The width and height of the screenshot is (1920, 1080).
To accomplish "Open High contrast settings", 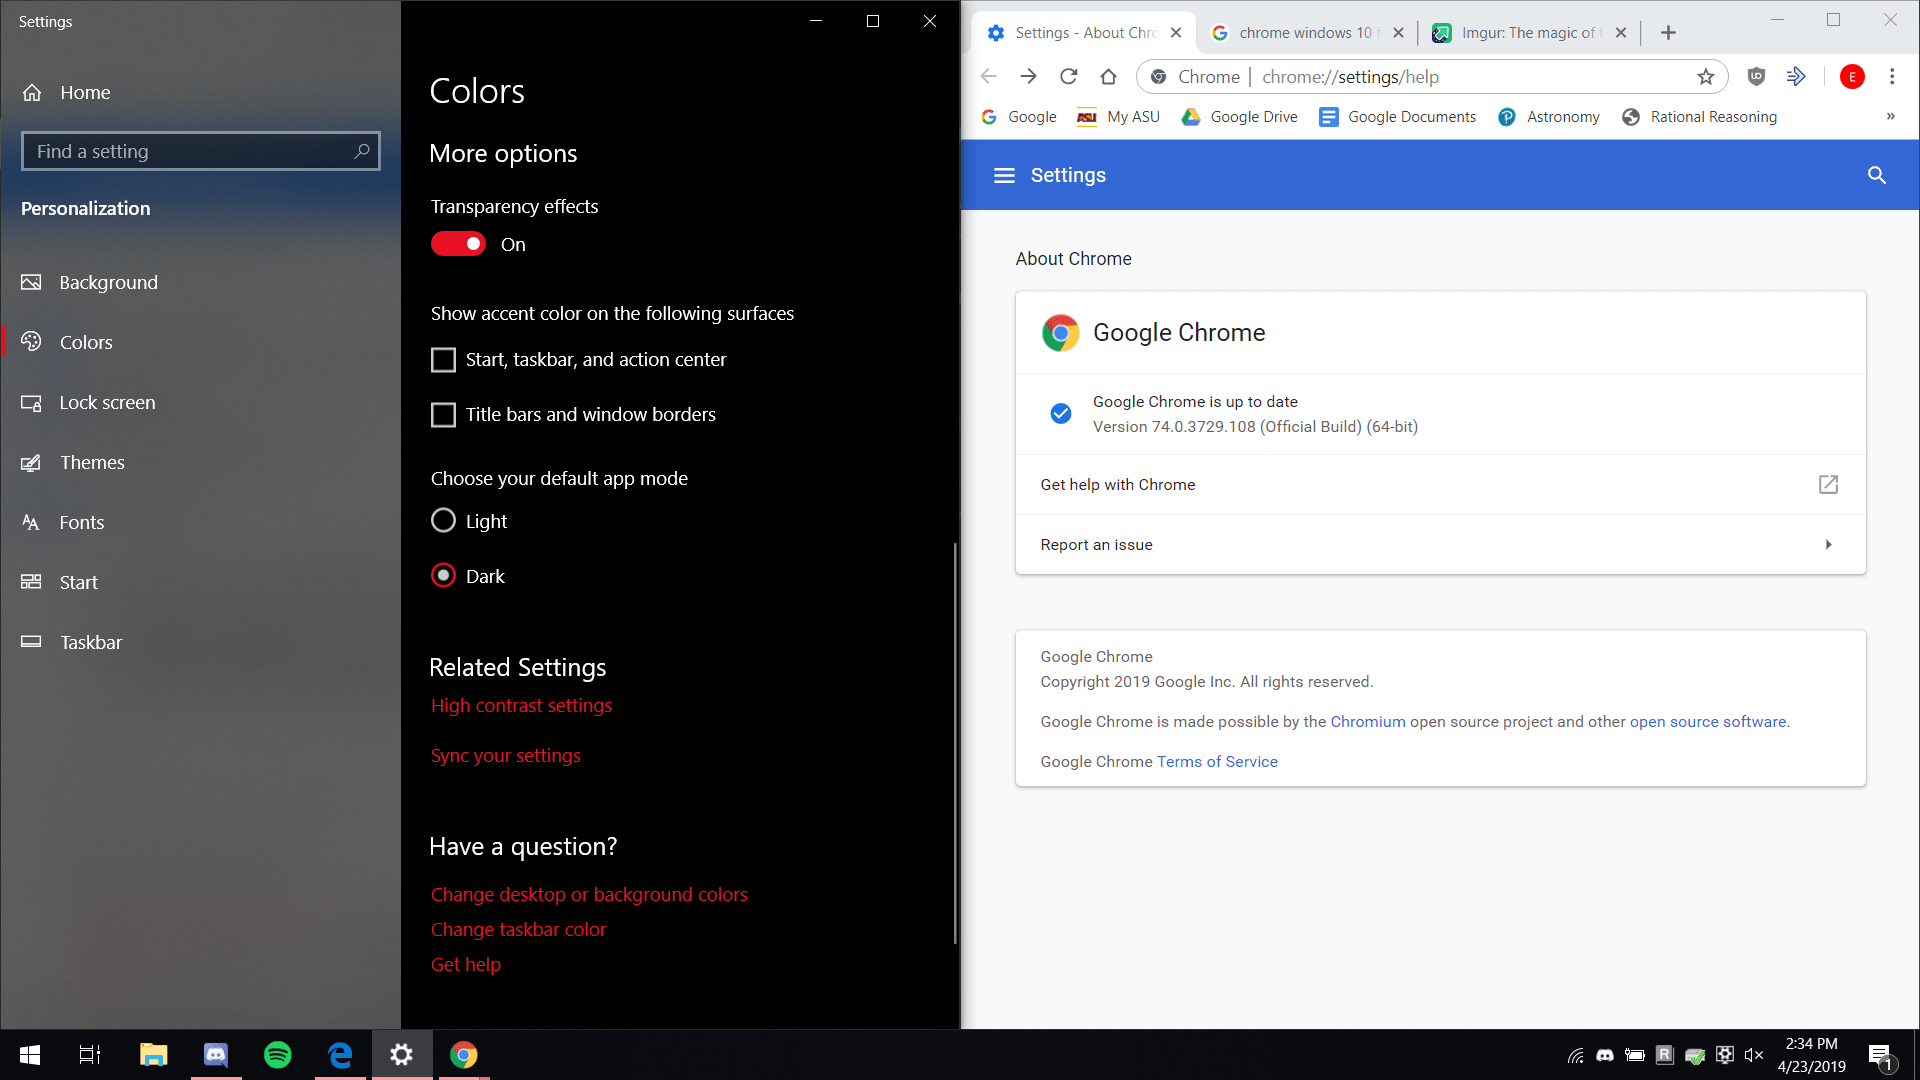I will 521,704.
